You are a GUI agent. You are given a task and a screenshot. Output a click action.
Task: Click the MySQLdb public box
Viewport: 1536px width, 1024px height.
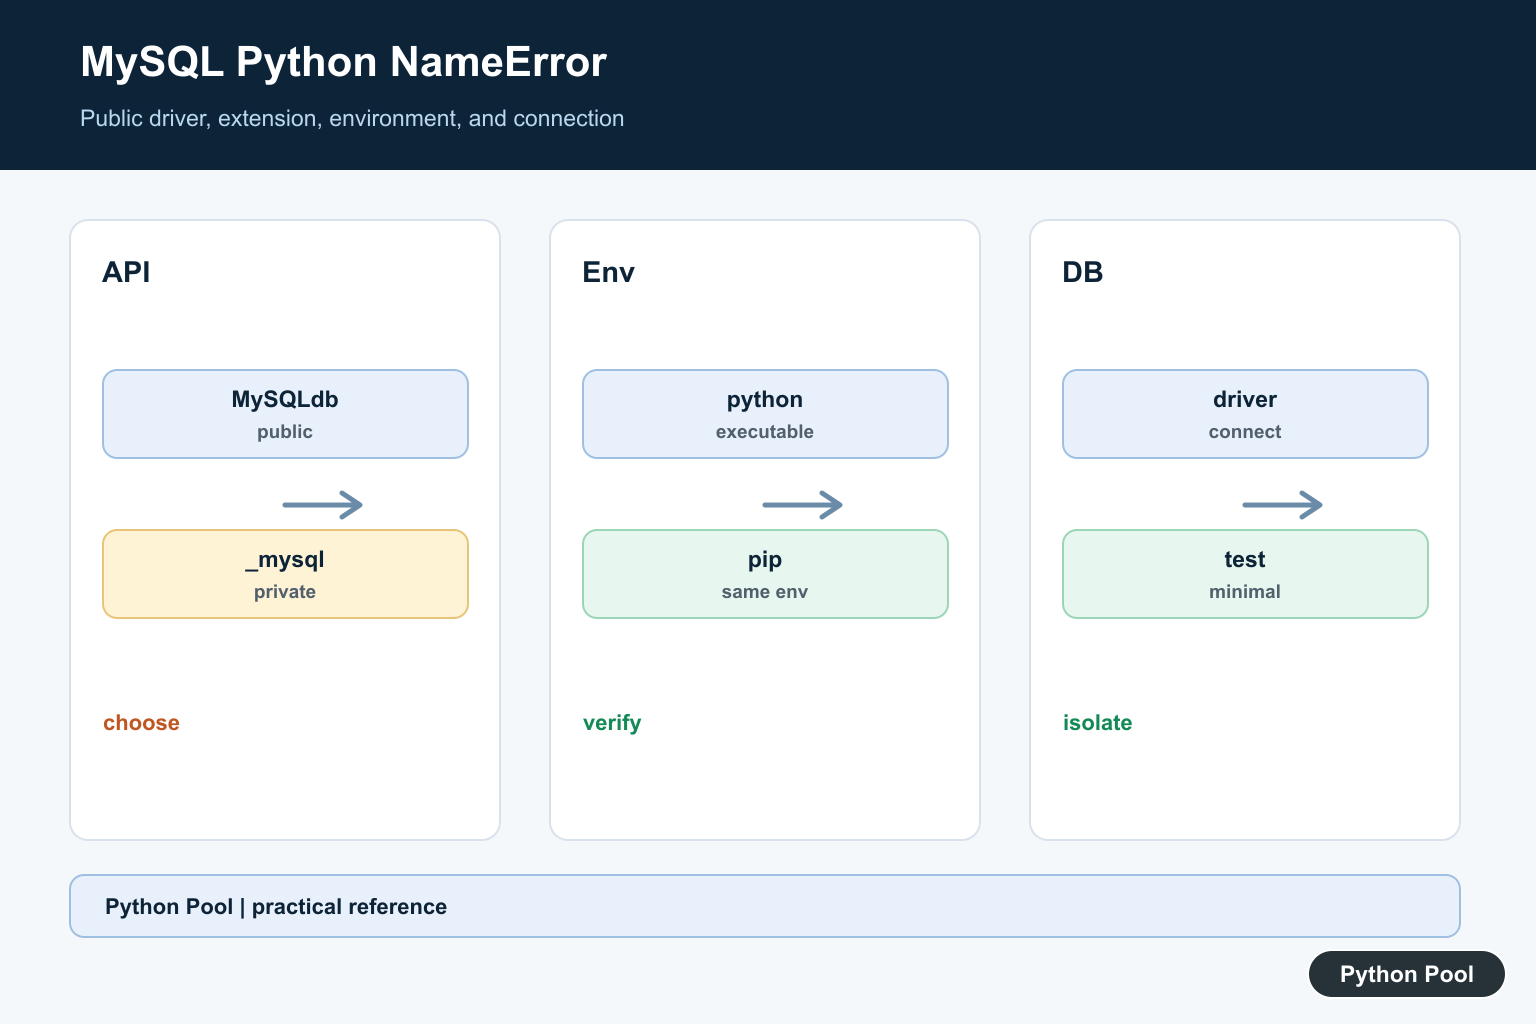coord(285,414)
